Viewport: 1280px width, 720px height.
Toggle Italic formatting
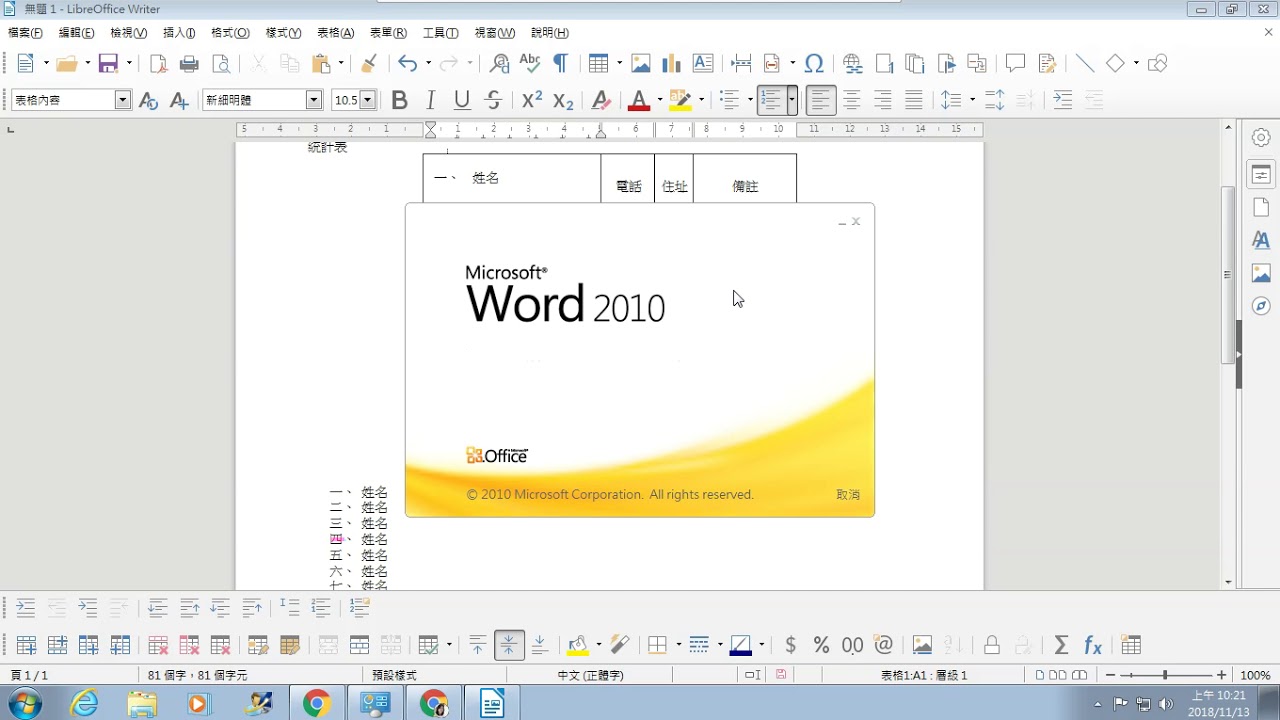tap(430, 100)
